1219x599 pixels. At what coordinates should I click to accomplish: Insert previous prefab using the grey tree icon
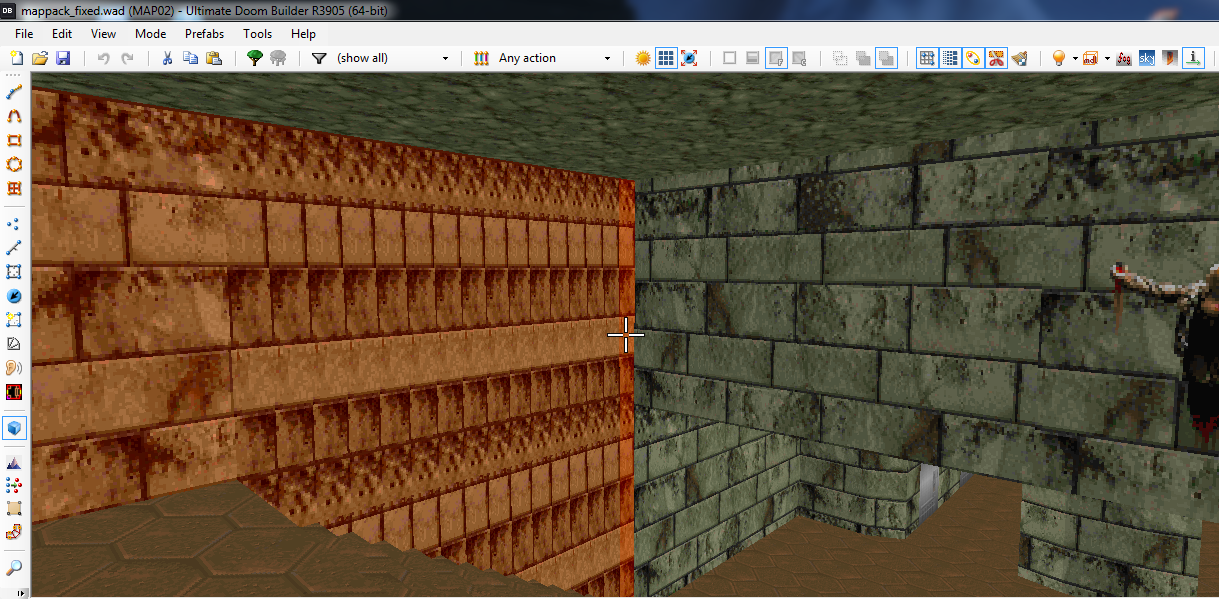pos(278,58)
